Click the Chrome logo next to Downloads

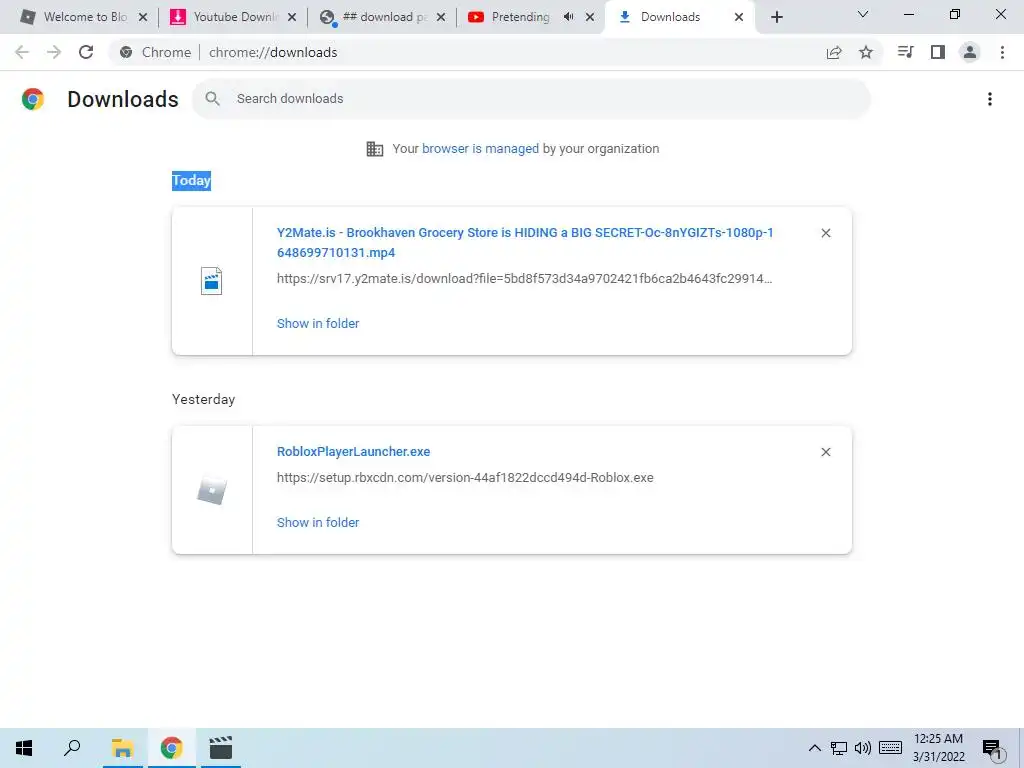33,99
